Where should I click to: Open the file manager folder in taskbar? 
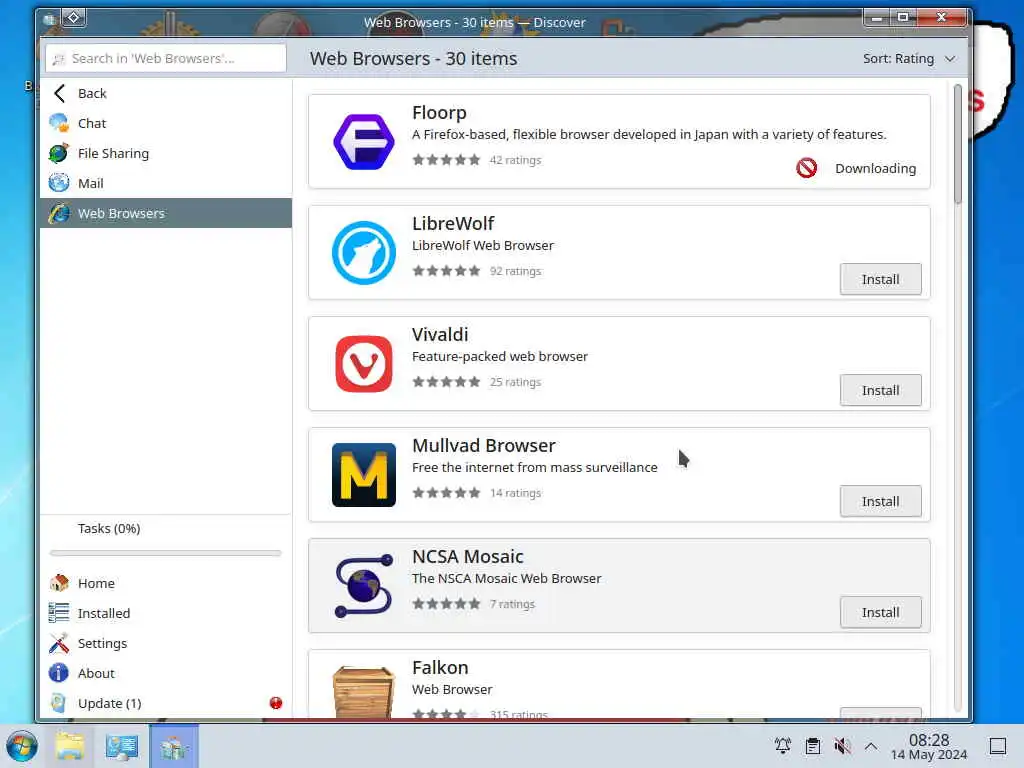[x=70, y=746]
